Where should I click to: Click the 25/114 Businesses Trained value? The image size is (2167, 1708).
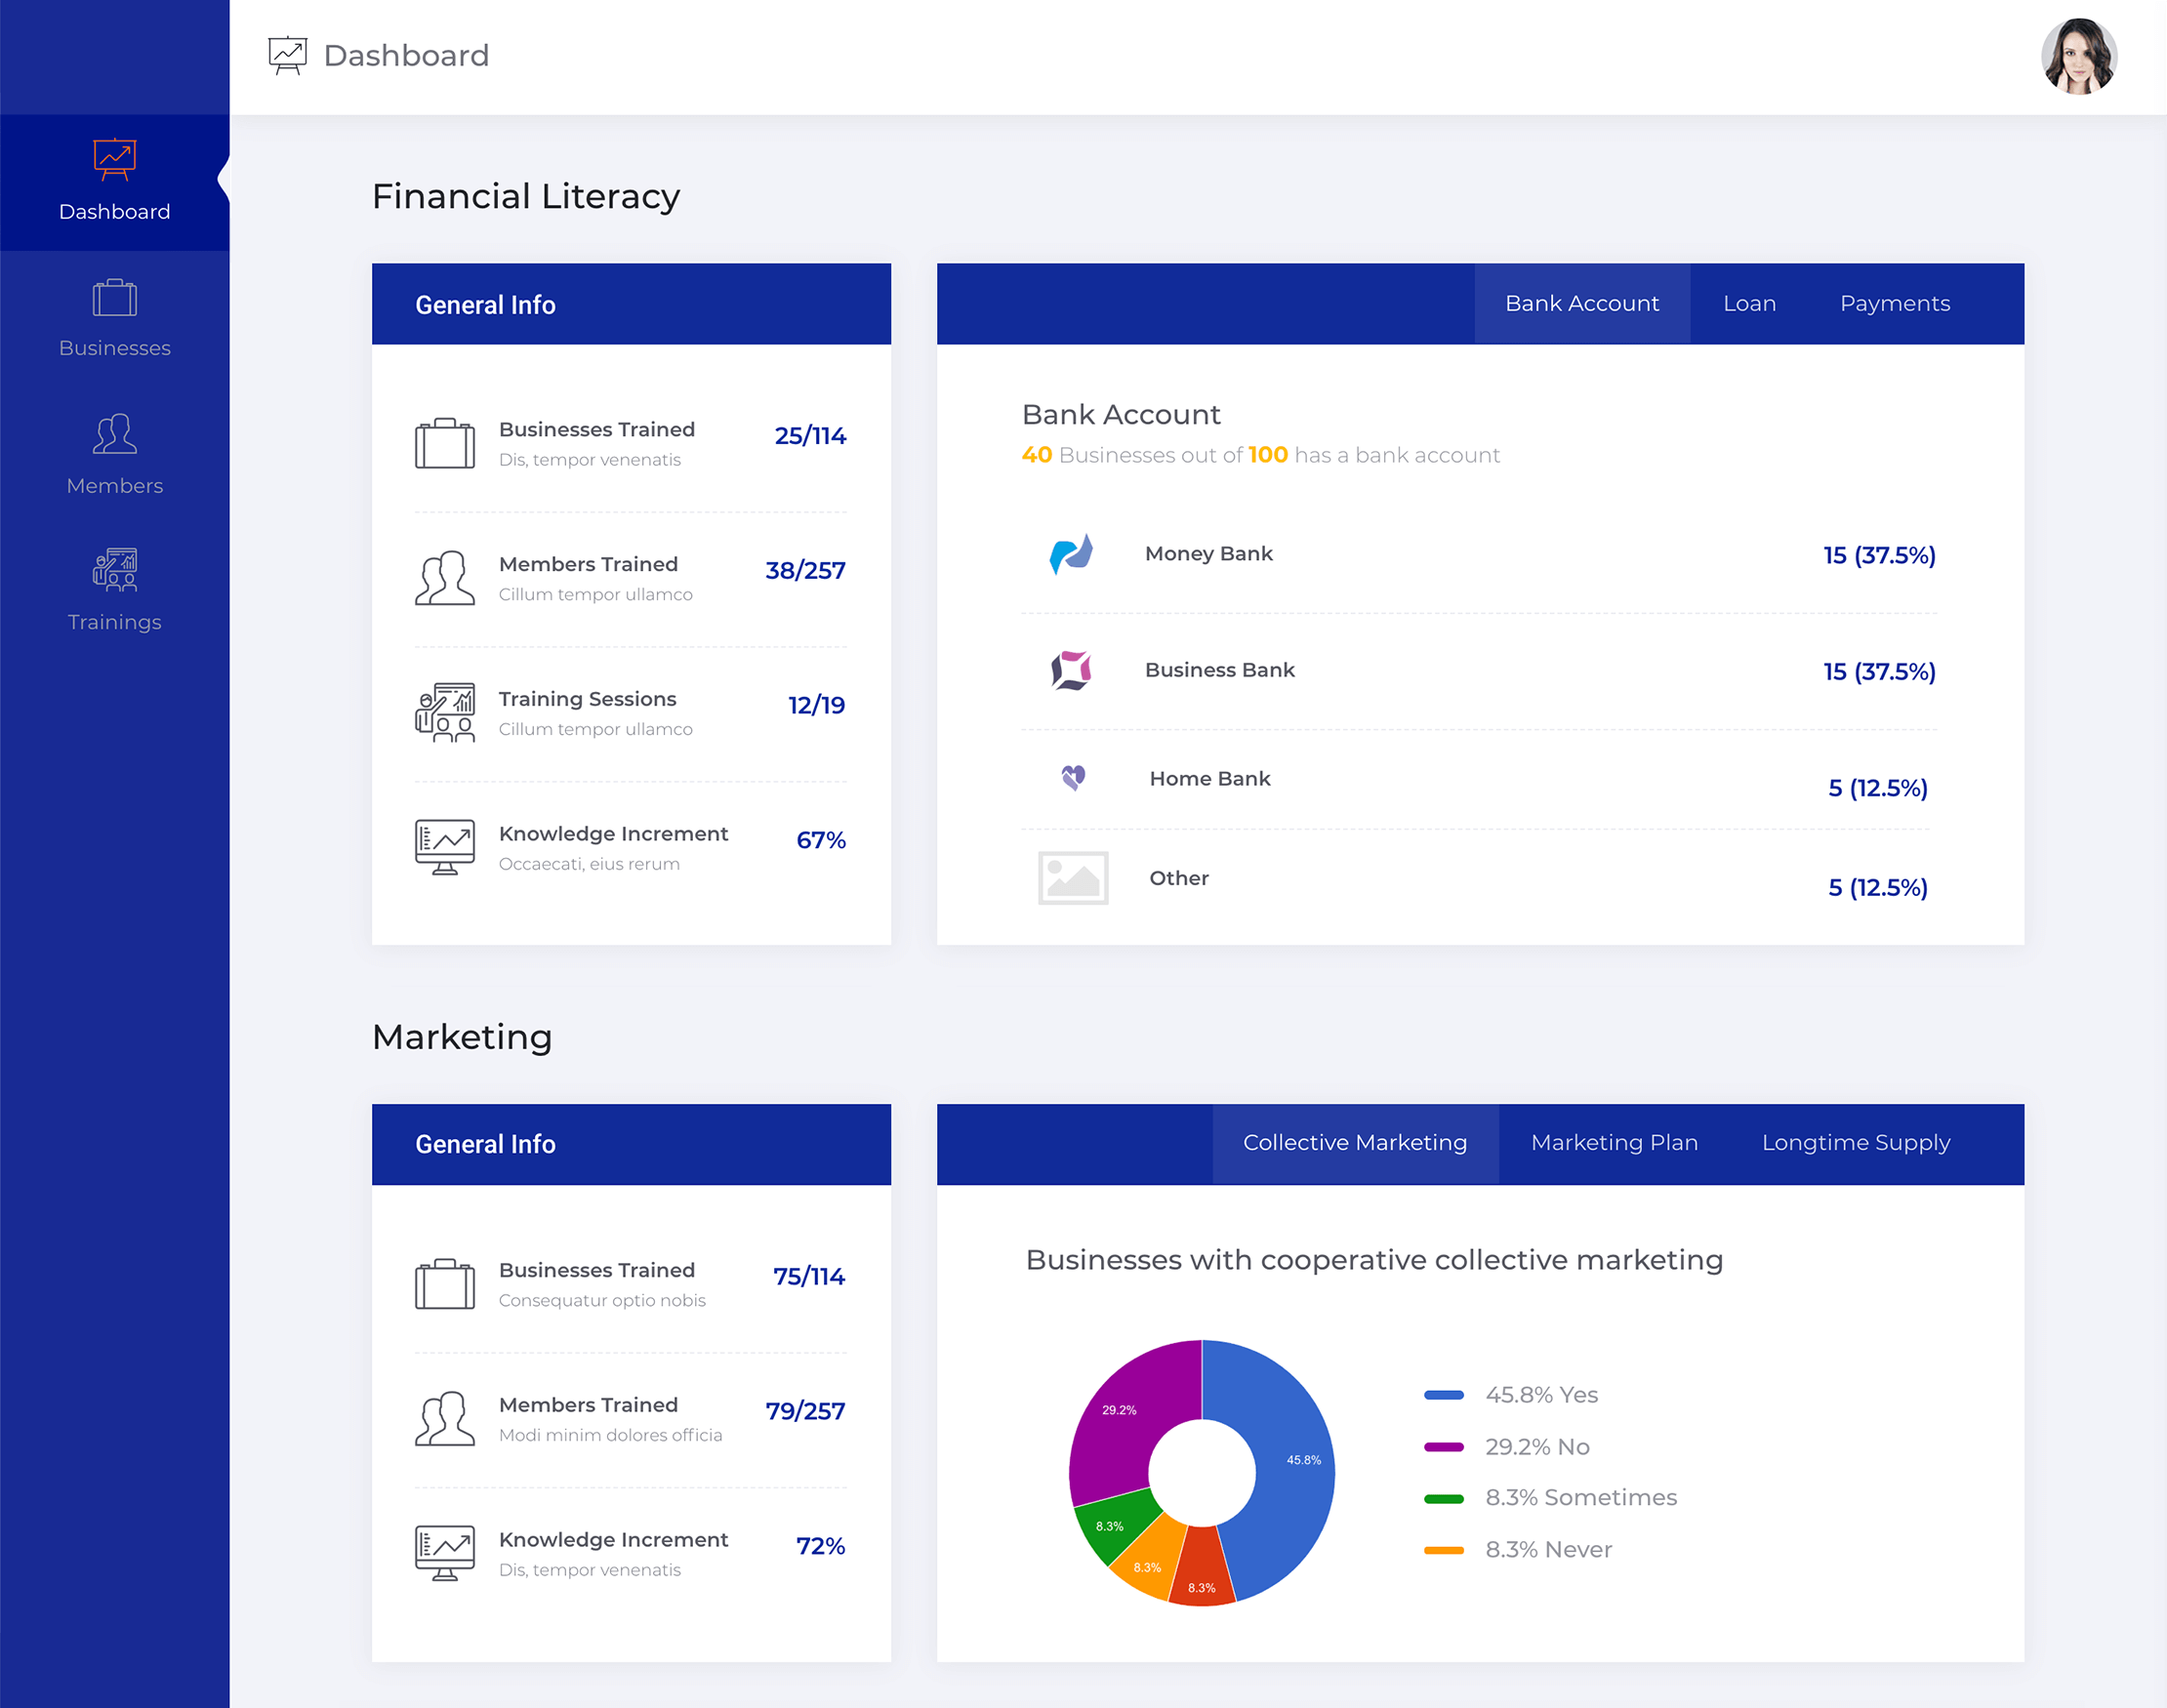tap(810, 436)
